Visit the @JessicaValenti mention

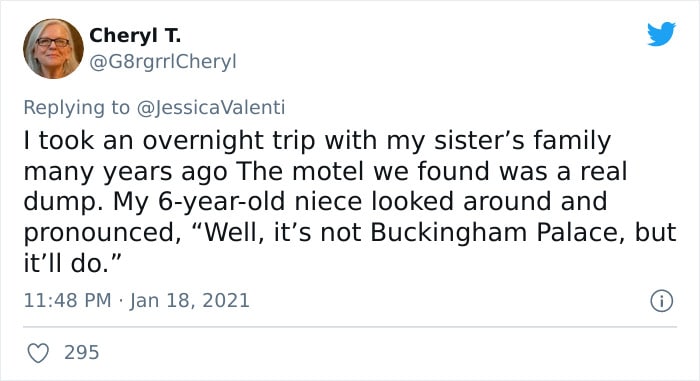tap(211, 108)
